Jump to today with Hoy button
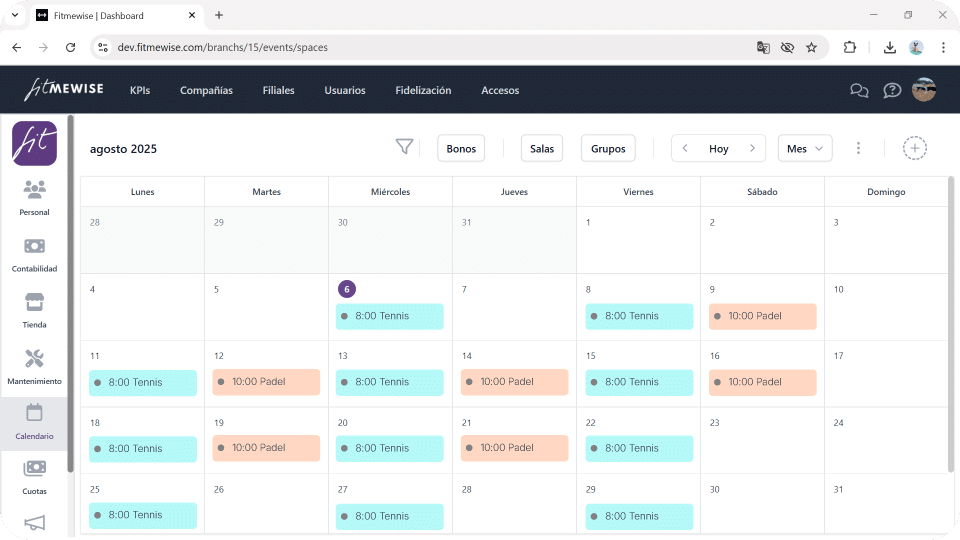Viewport: 960px width, 540px height. 719,149
